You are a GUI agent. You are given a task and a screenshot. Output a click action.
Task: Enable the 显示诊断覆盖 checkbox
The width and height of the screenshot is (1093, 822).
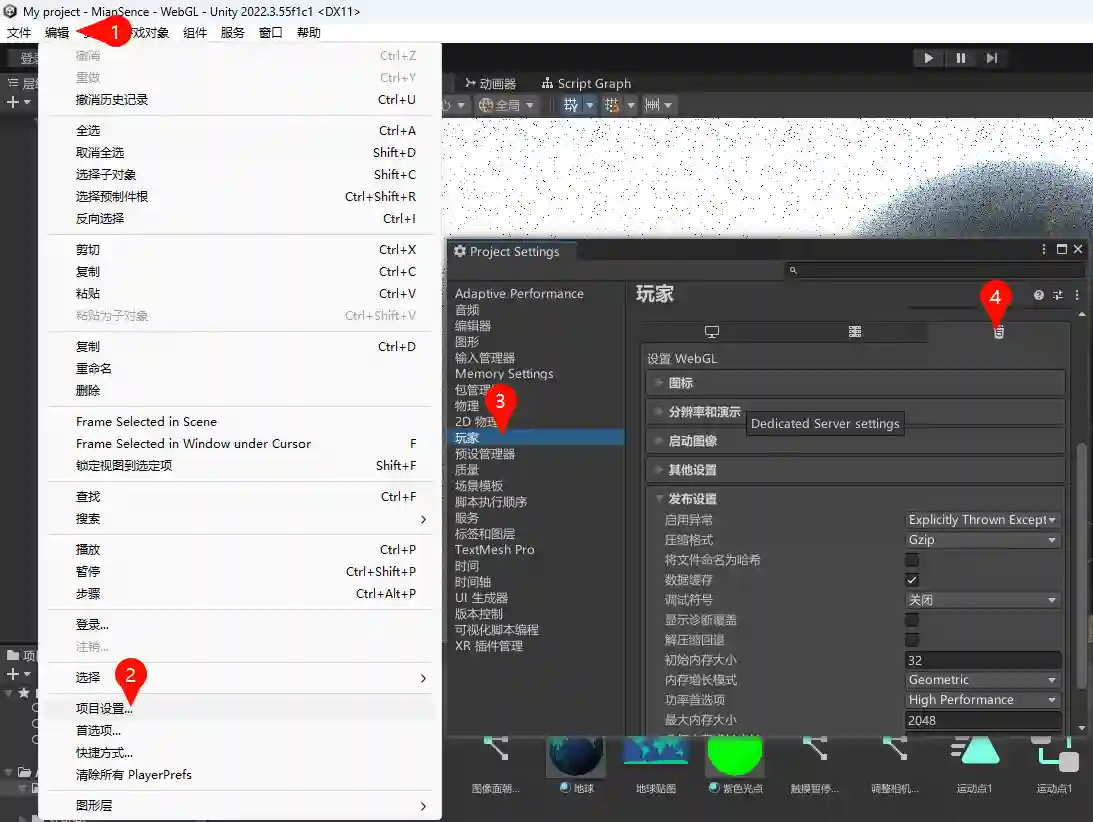click(914, 619)
